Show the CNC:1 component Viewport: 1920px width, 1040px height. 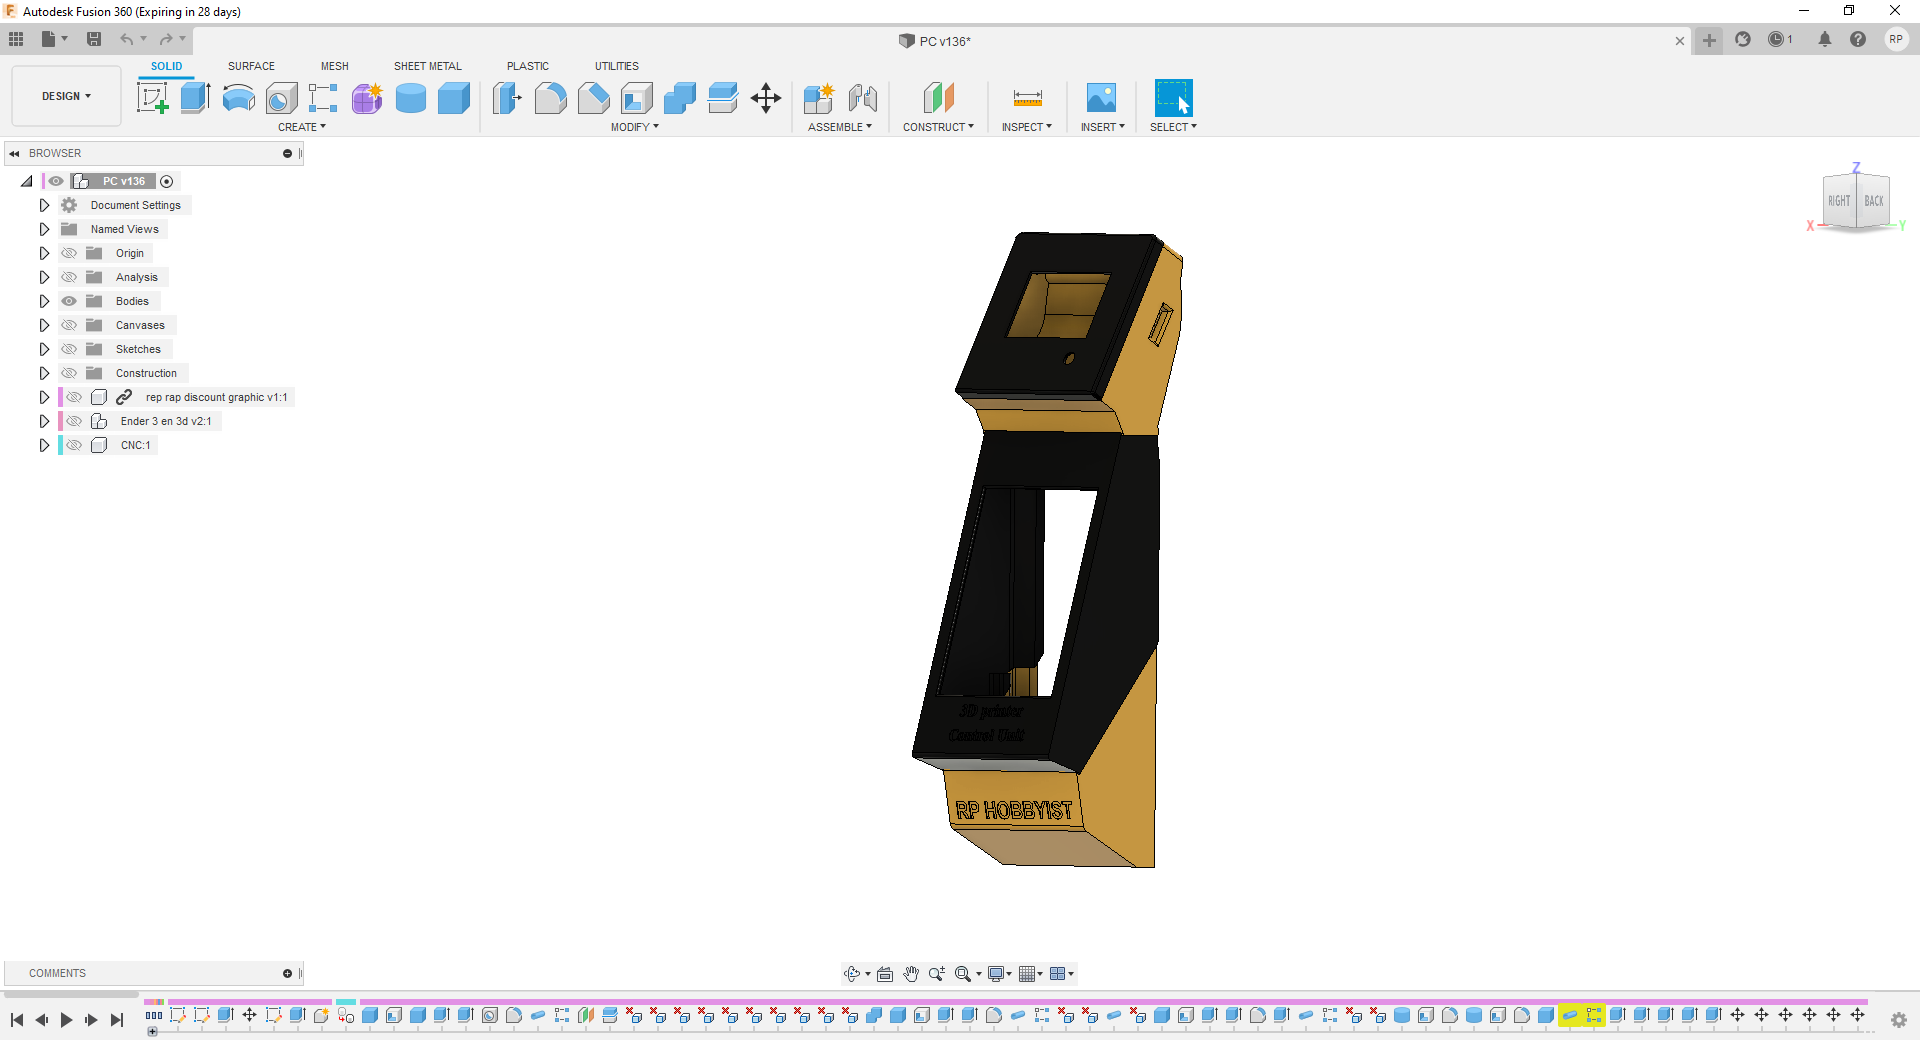74,445
